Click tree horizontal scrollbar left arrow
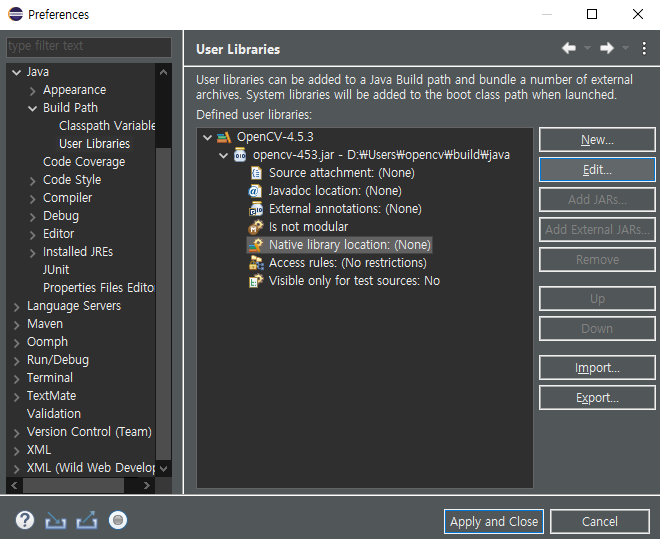Image resolution: width=660 pixels, height=539 pixels. pos(14,486)
